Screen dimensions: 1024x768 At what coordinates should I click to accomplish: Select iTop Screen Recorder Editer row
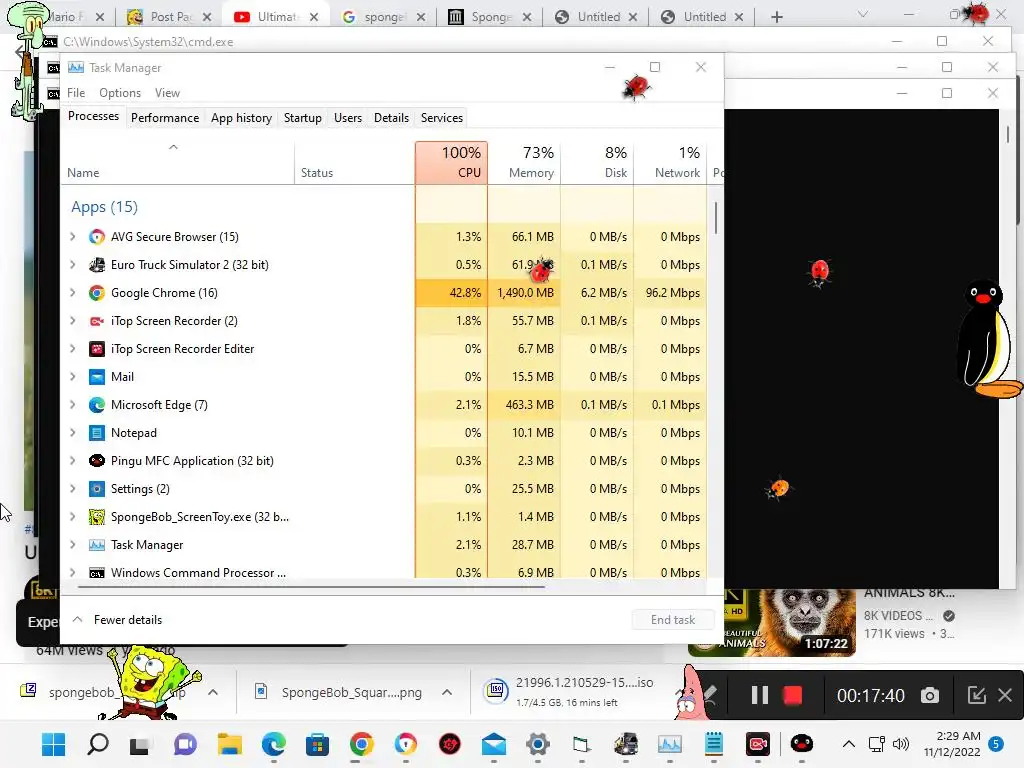pyautogui.click(x=384, y=349)
